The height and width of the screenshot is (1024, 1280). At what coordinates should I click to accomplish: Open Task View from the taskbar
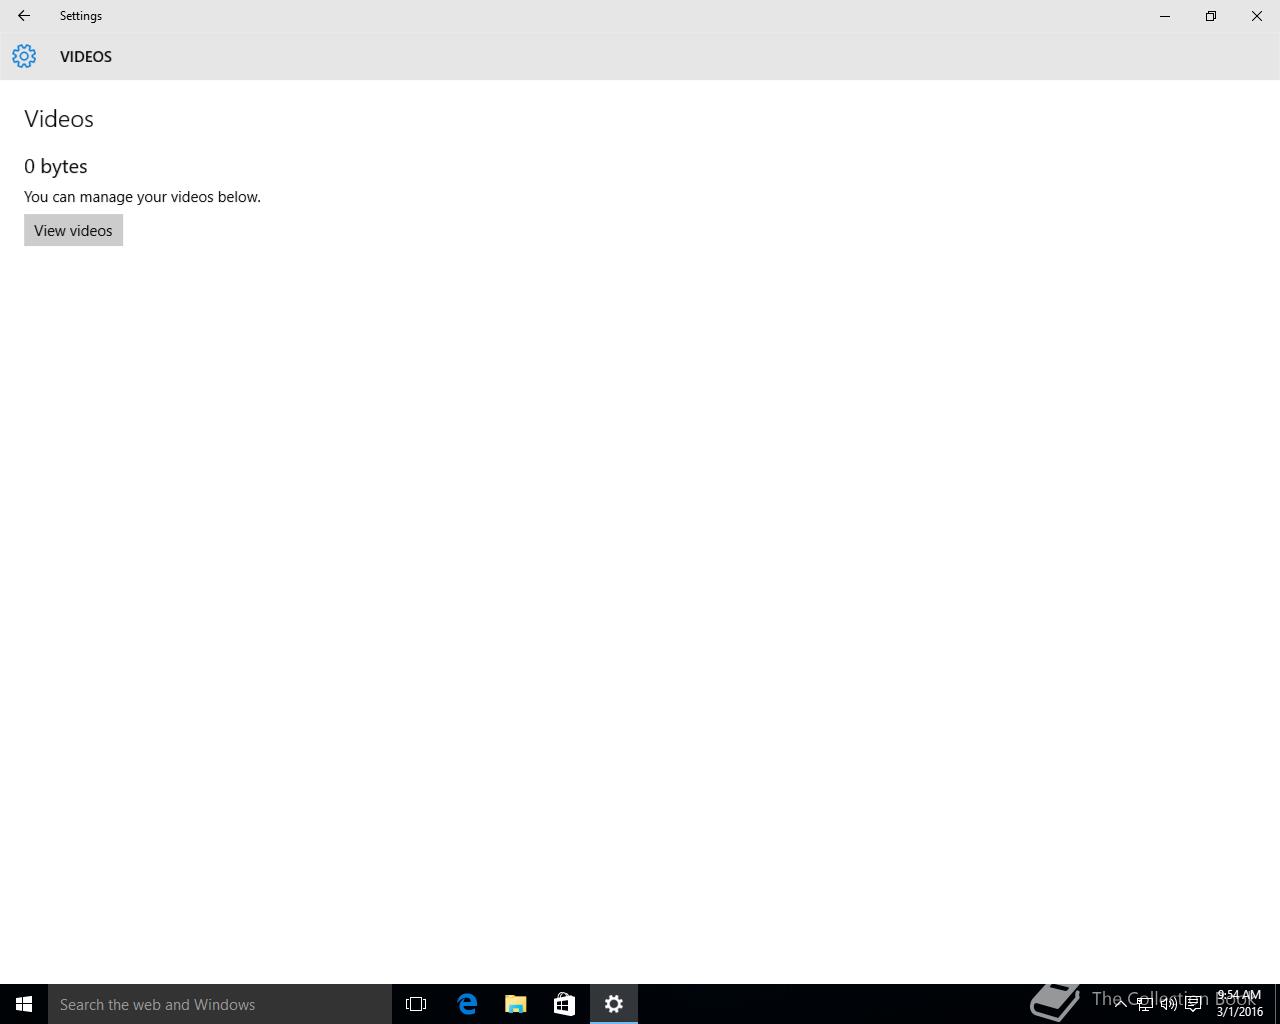pos(416,1004)
